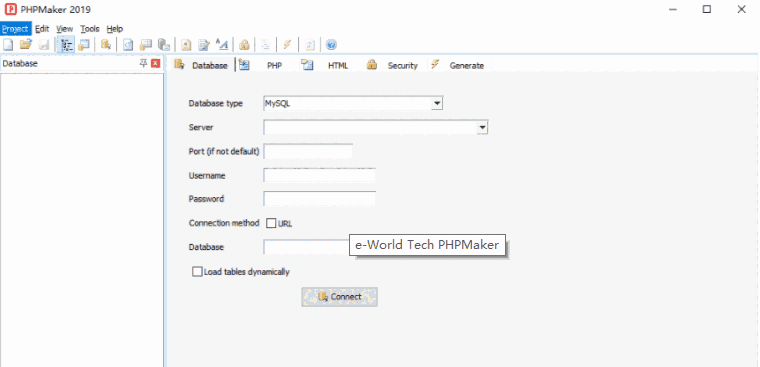This screenshot has width=760, height=367.
Task: Close the Database side panel with red X
Action: pos(156,63)
